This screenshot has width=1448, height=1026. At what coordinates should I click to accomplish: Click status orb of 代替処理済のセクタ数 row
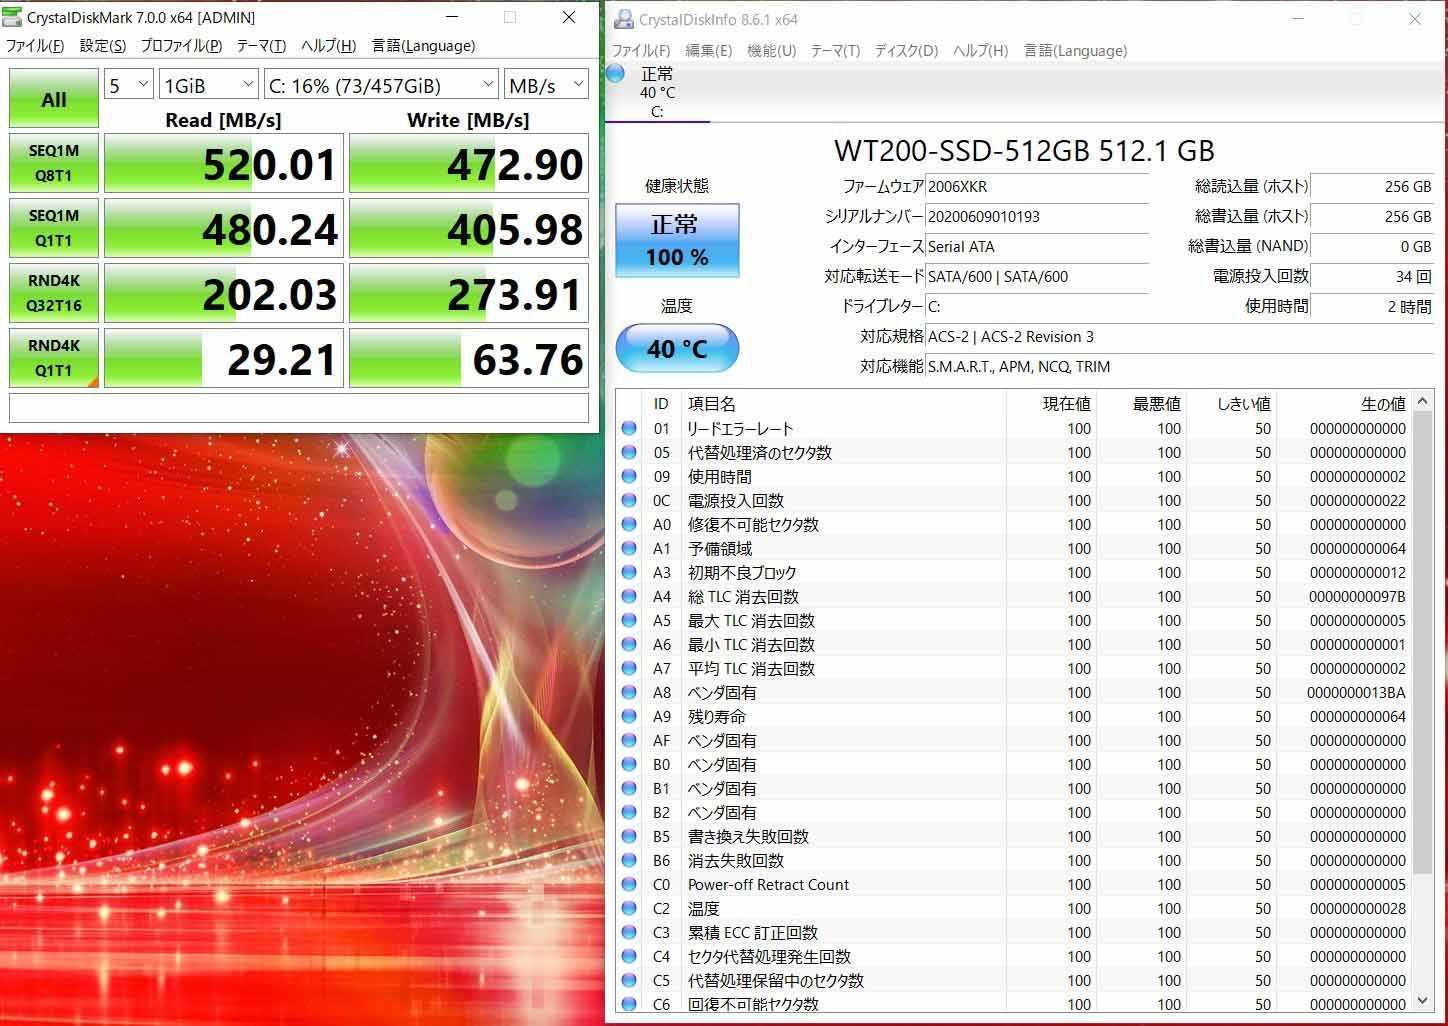[629, 452]
